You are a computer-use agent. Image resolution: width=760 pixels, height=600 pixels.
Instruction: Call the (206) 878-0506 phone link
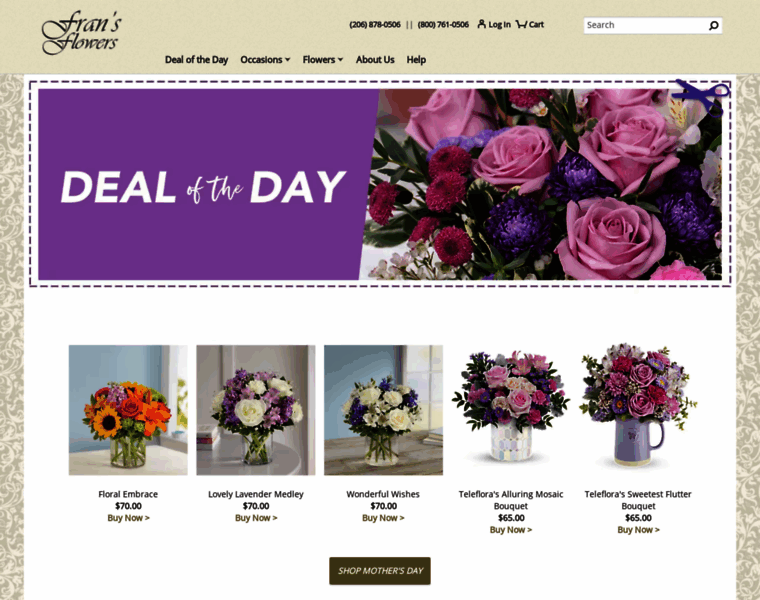(375, 24)
